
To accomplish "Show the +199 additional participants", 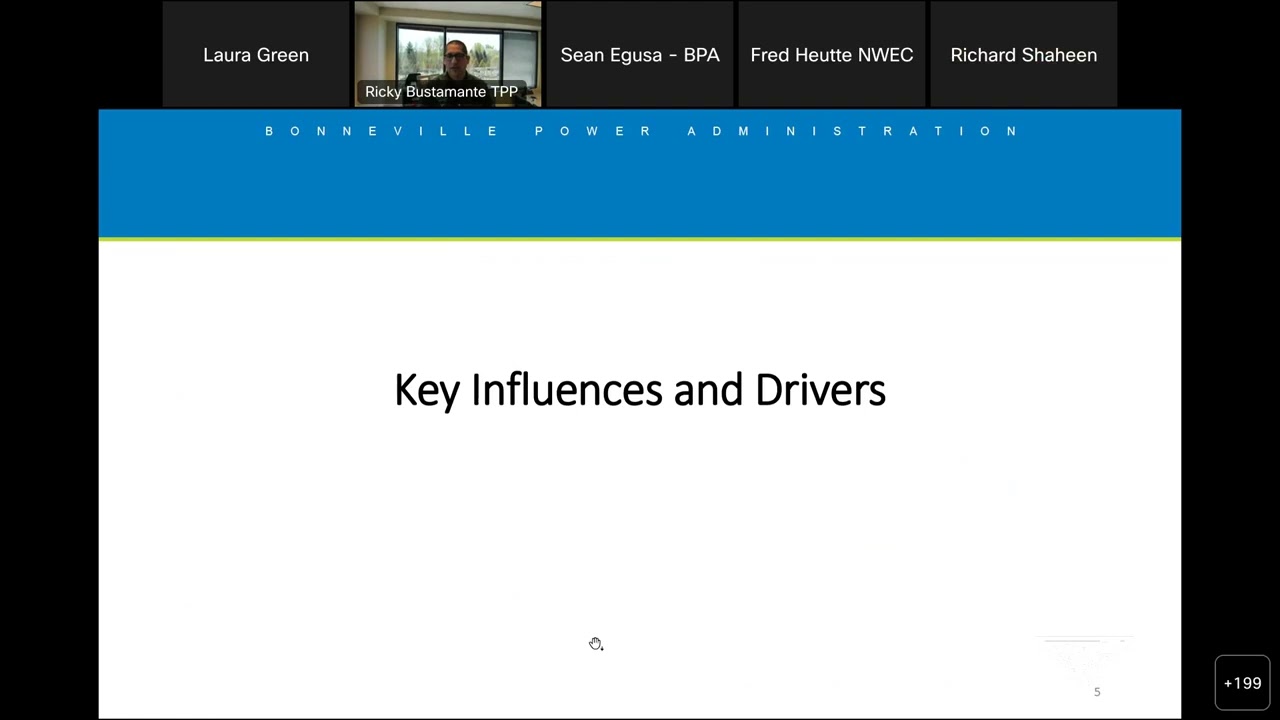I will 1242,683.
